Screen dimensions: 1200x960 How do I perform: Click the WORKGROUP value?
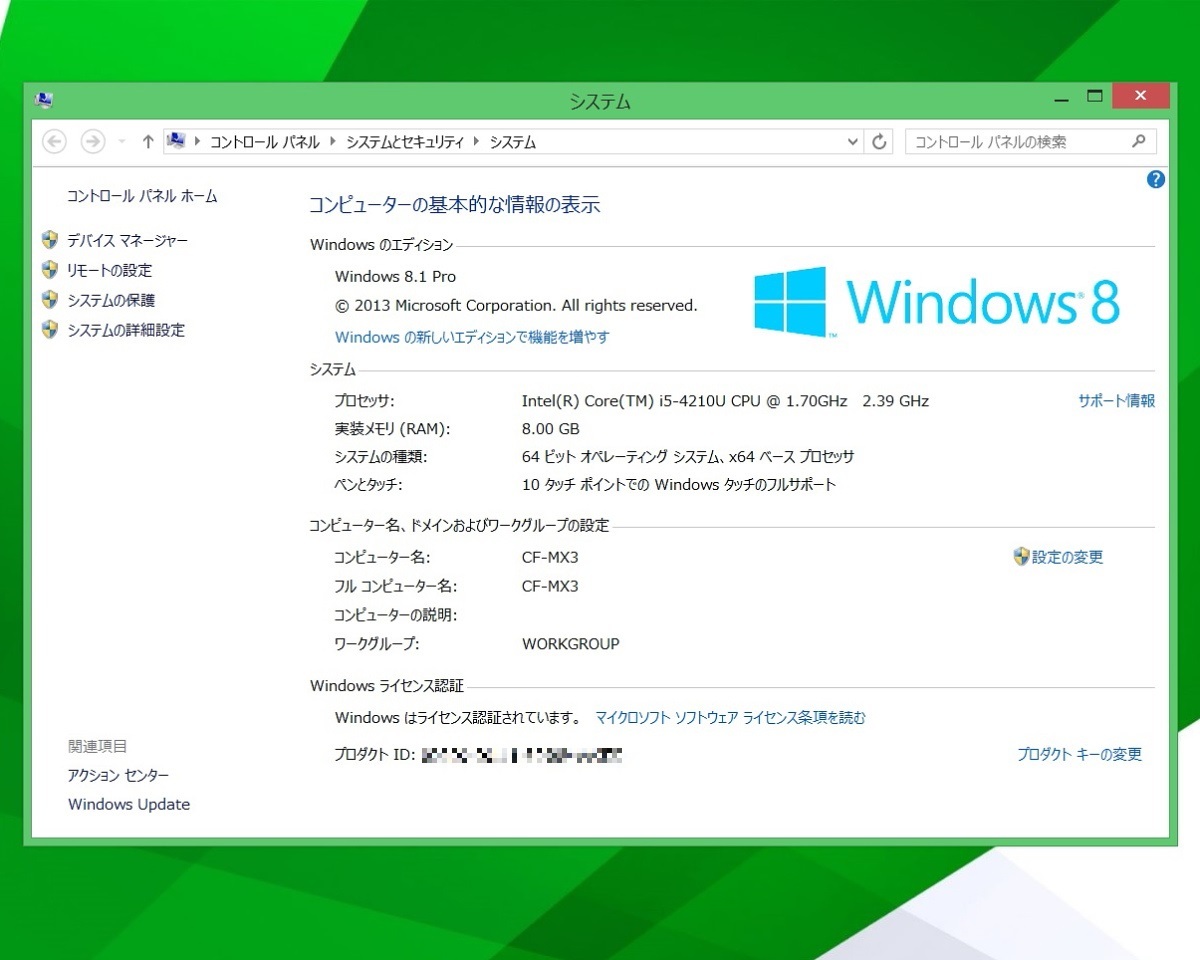[571, 644]
